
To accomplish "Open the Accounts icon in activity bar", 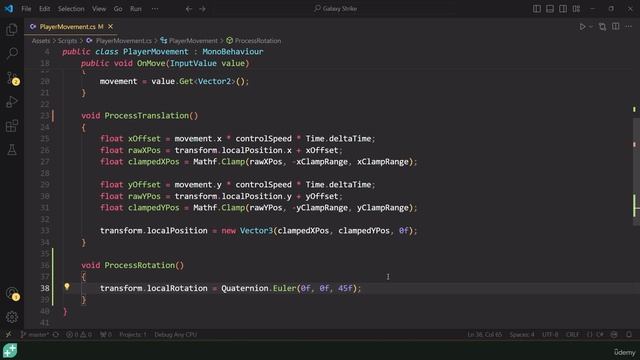I will 12,293.
